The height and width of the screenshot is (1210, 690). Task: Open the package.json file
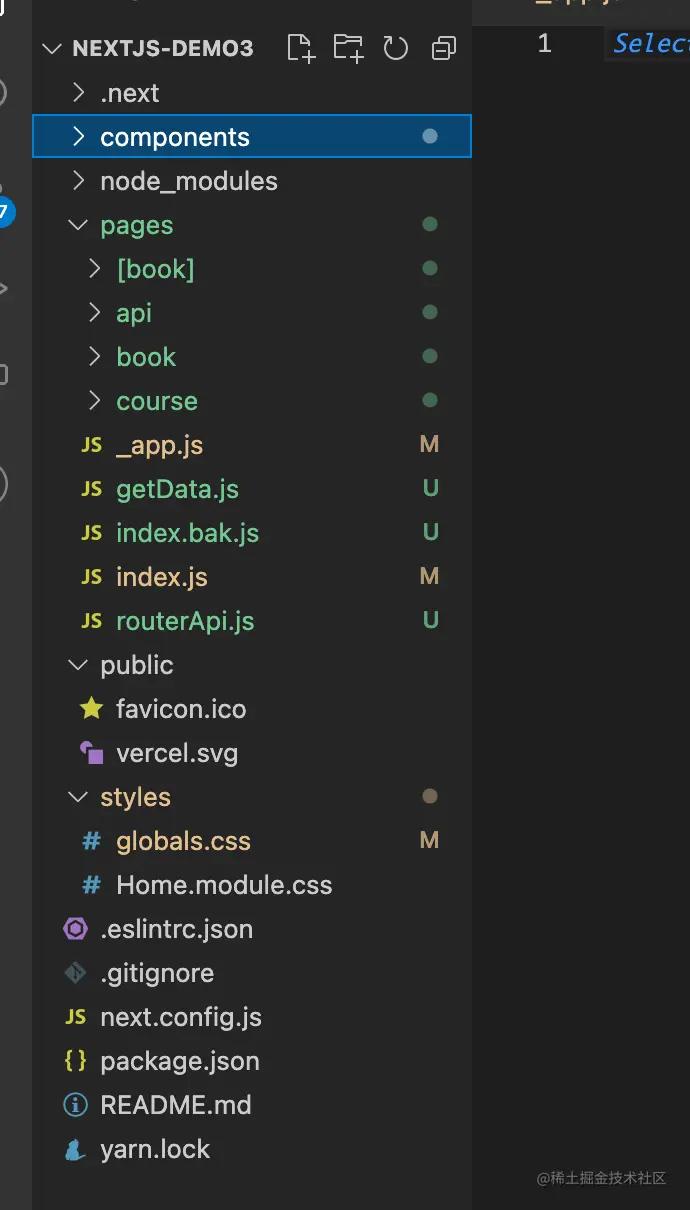[179, 1061]
